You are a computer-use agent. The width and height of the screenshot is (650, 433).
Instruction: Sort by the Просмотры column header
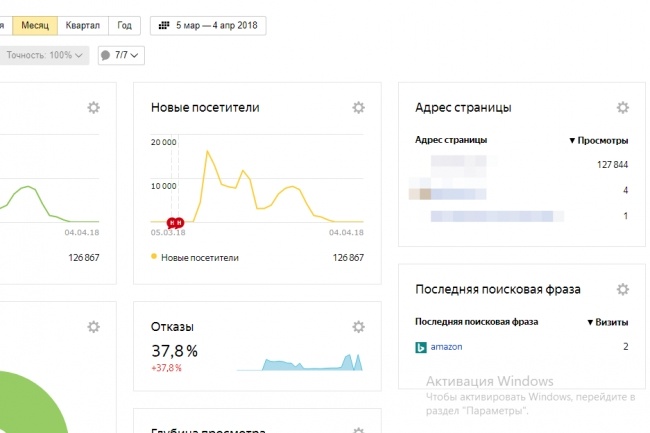pyautogui.click(x=599, y=140)
